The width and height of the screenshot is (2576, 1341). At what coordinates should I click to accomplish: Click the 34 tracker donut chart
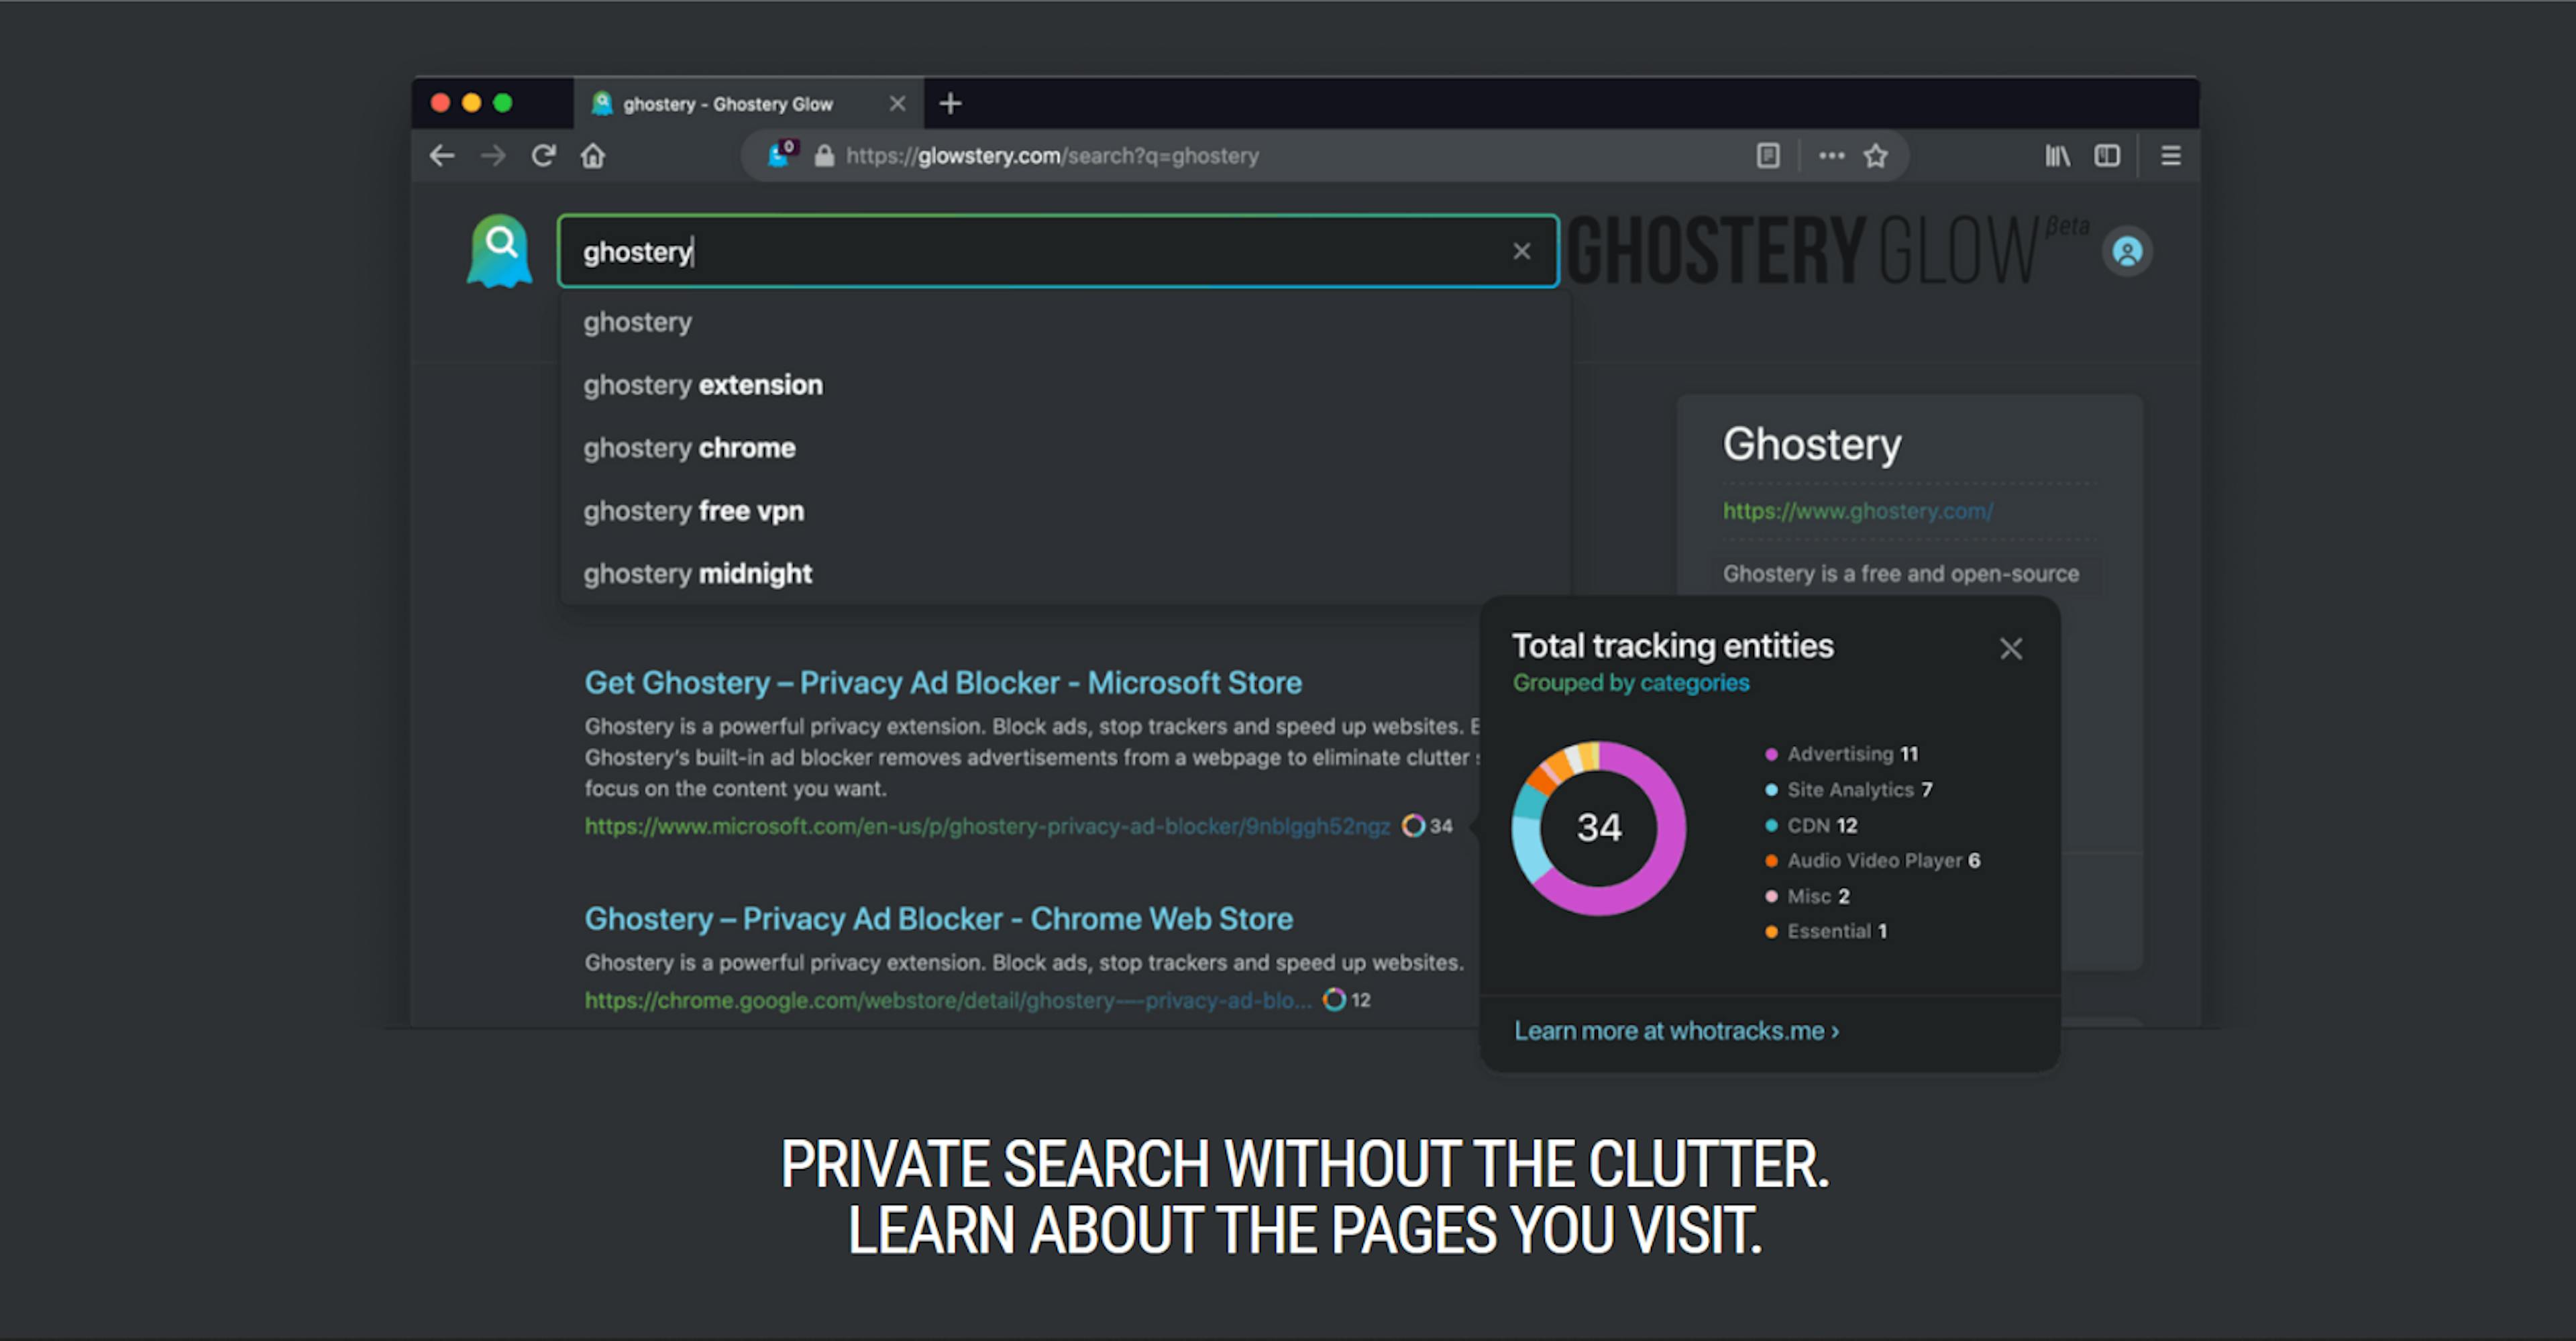[1598, 828]
